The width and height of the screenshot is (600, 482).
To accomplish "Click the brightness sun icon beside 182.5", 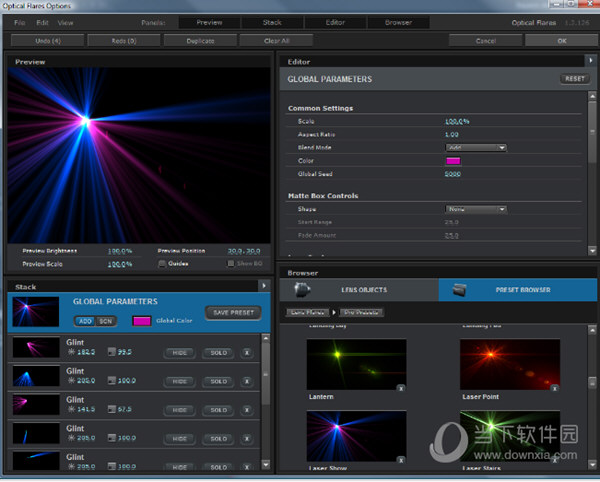I will pyautogui.click(x=71, y=352).
